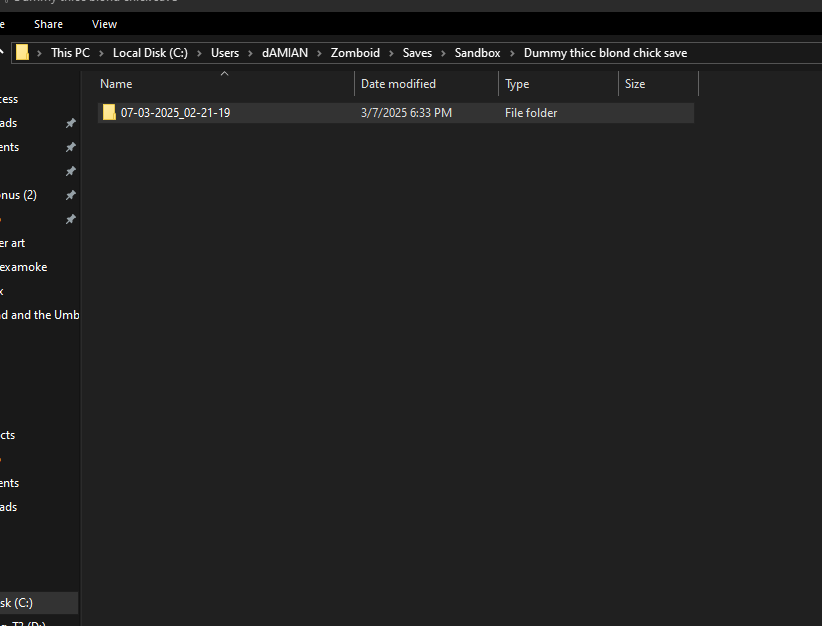This screenshot has width=822, height=626.
Task: Open 'examoke' sidebar folder
Action: point(24,267)
